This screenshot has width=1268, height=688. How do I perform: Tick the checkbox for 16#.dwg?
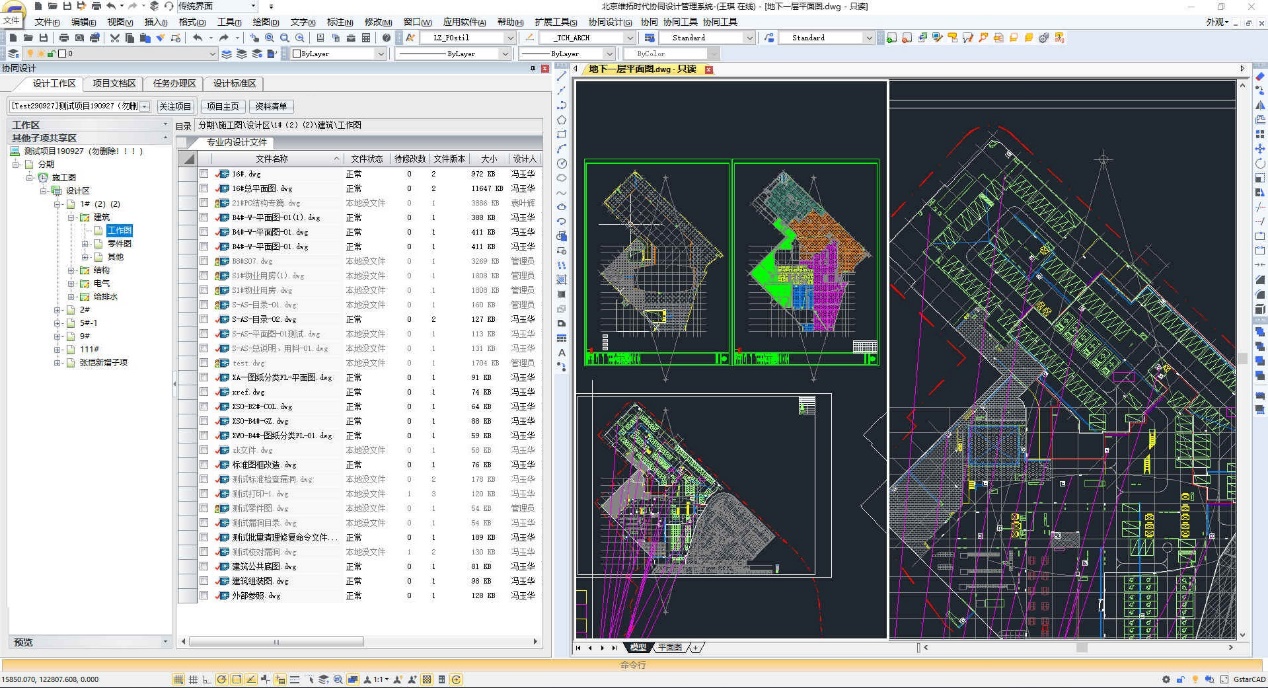tap(204, 174)
